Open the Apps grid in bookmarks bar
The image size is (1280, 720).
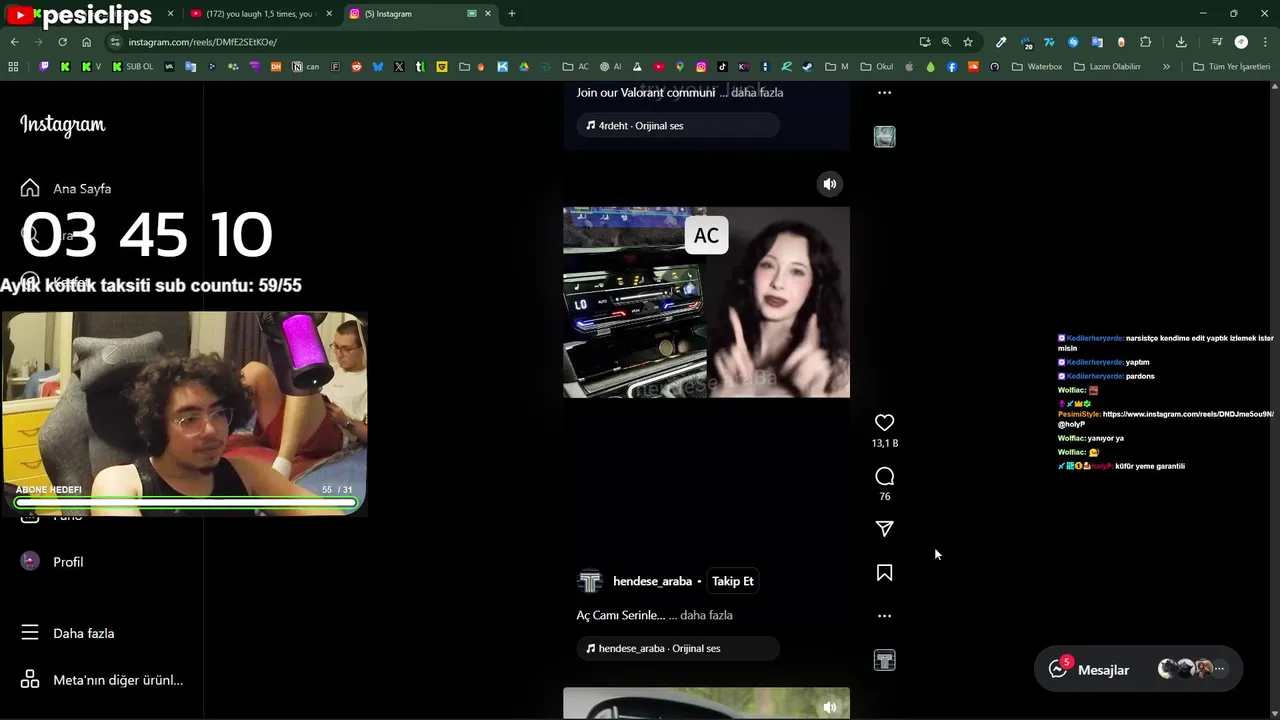tap(13, 67)
